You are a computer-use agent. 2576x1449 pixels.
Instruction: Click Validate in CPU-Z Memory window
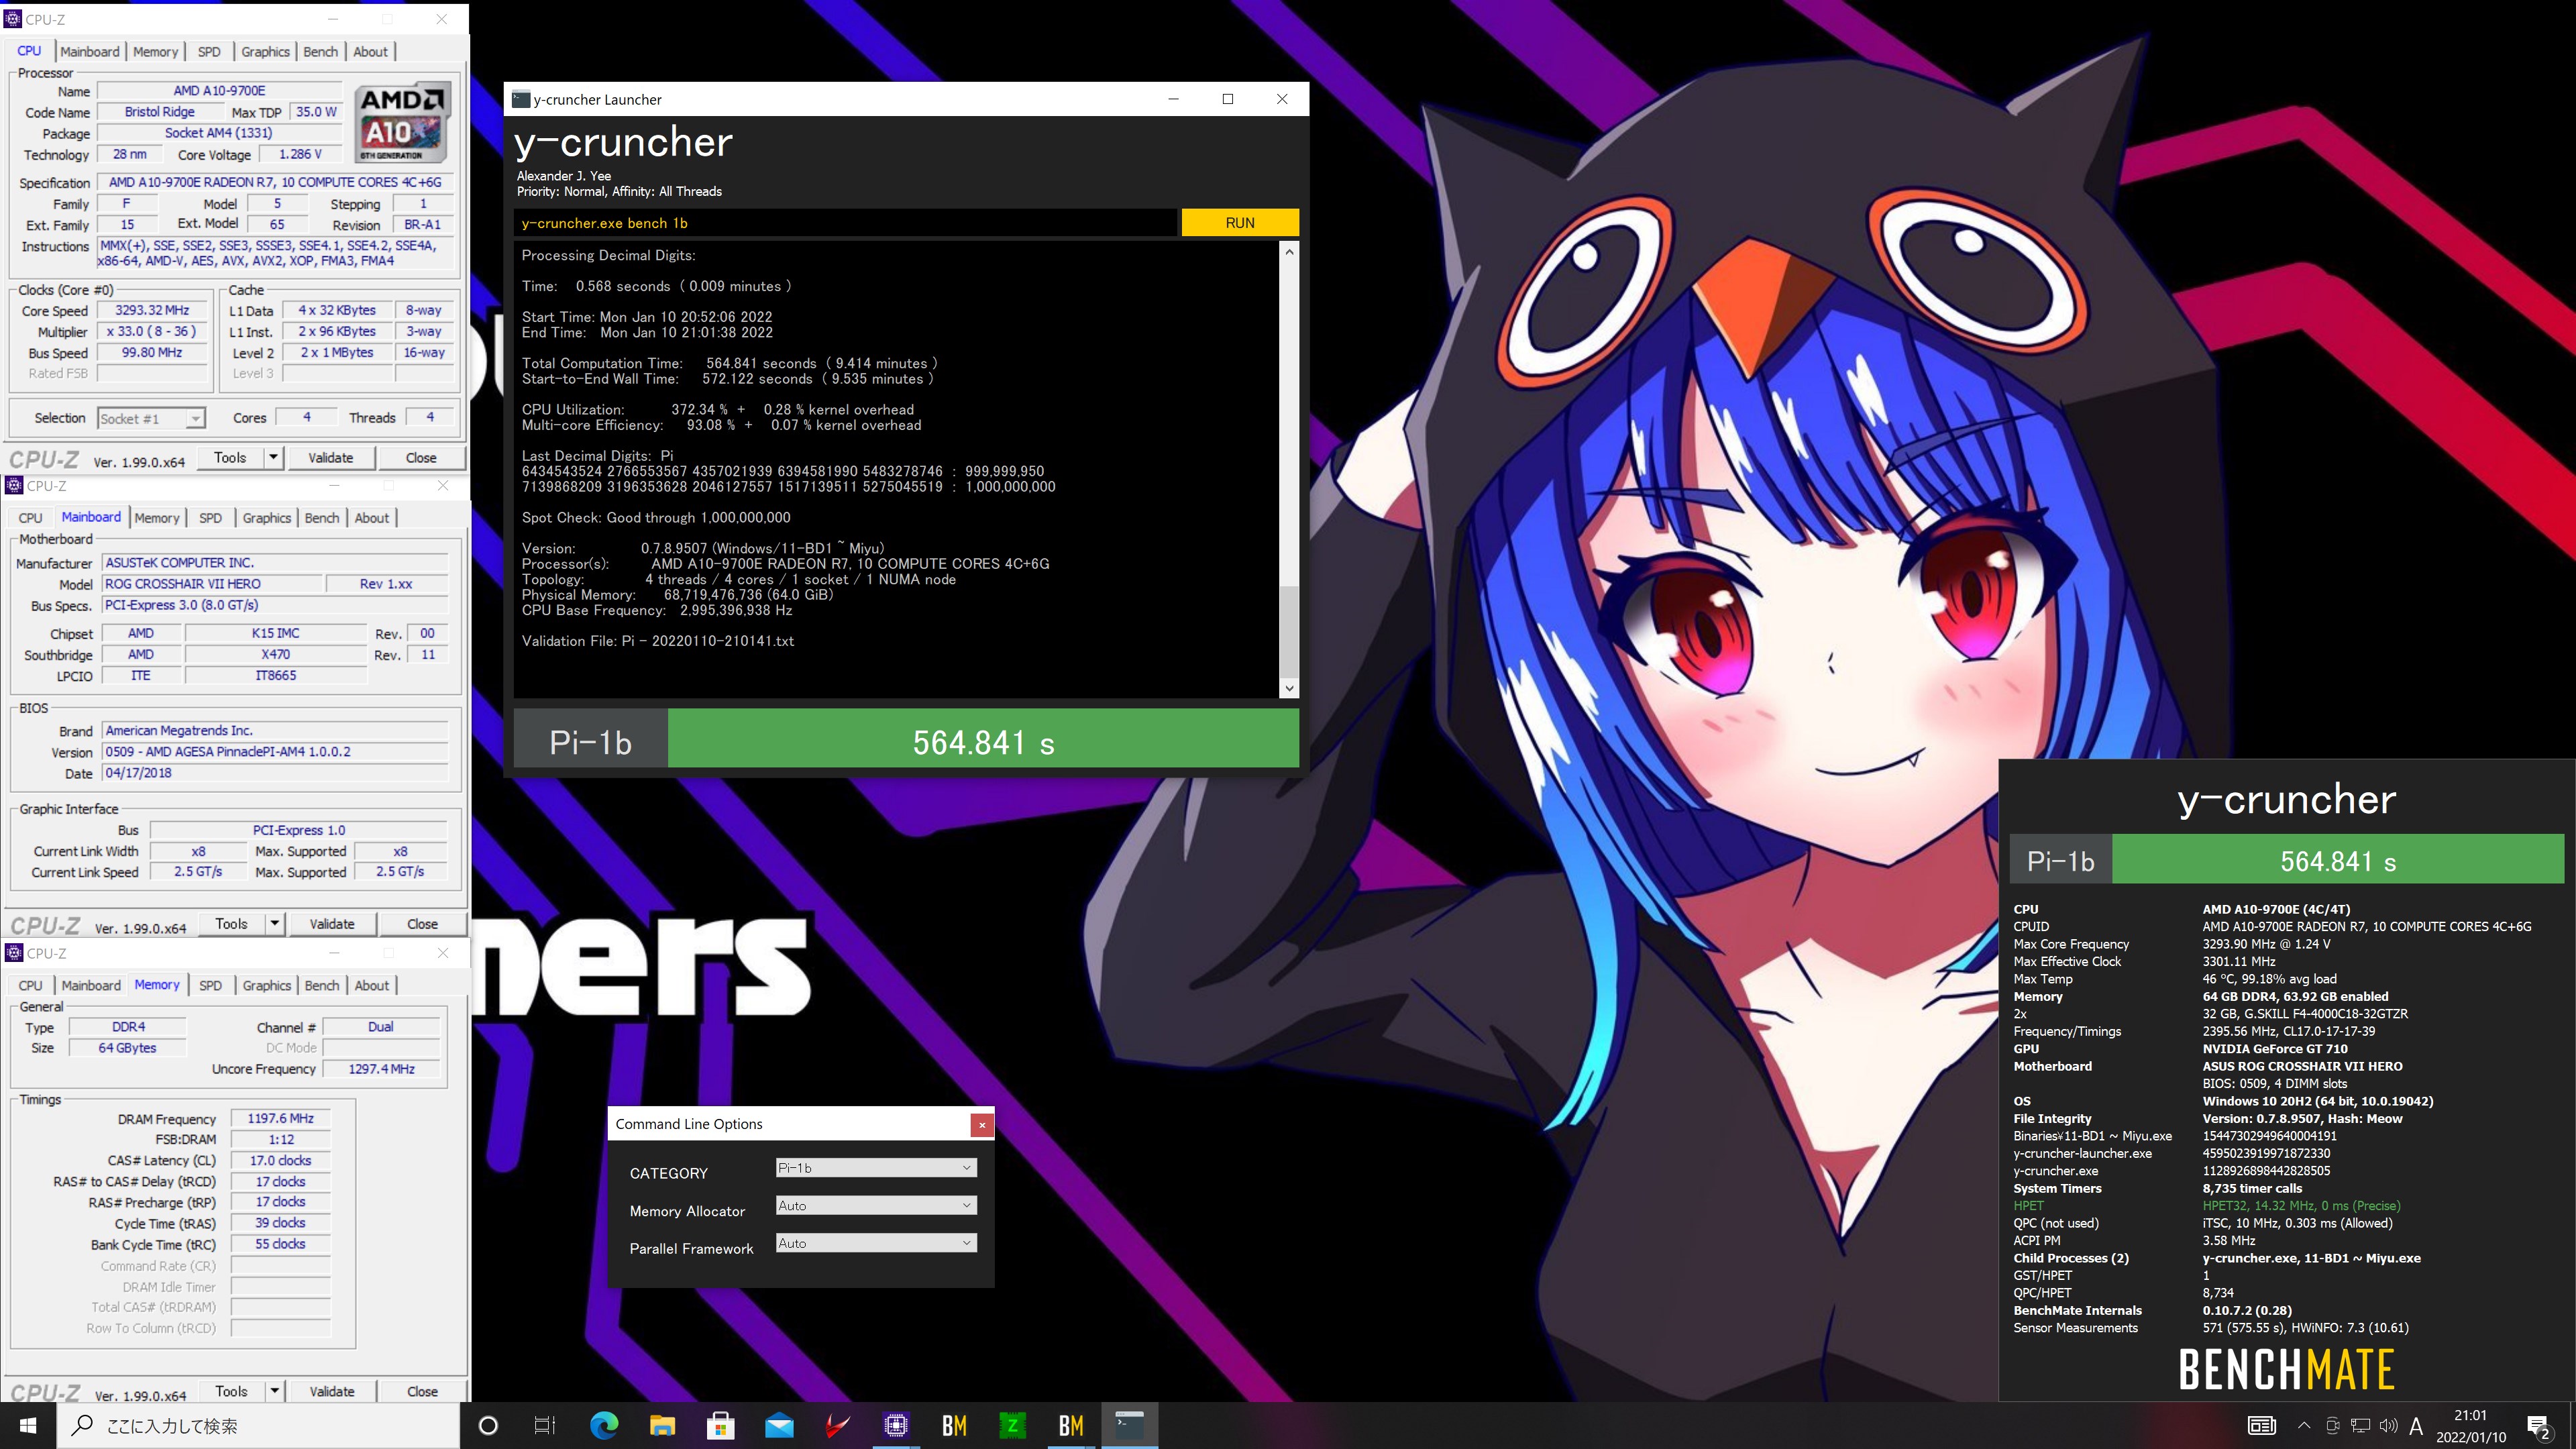pos(332,1391)
